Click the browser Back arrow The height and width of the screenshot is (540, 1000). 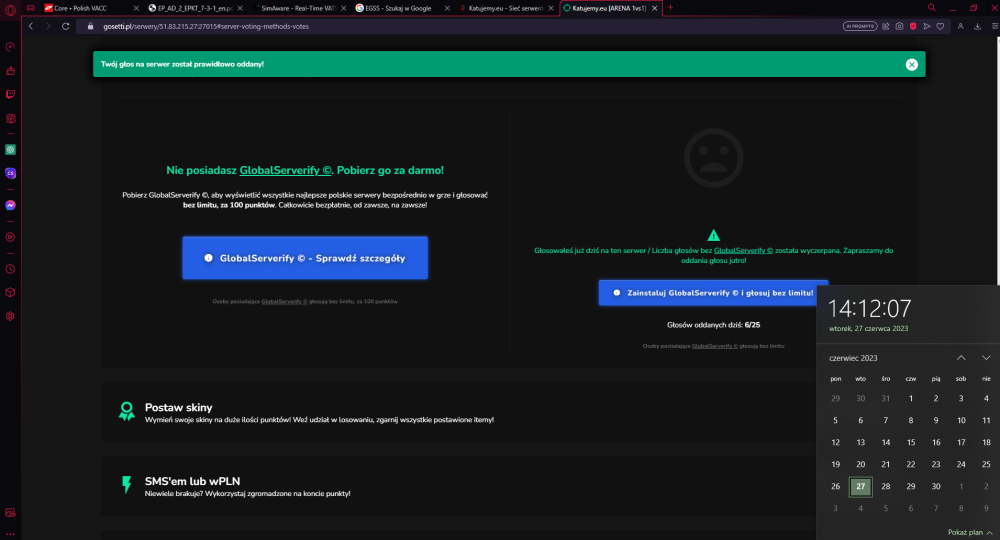tap(31, 26)
